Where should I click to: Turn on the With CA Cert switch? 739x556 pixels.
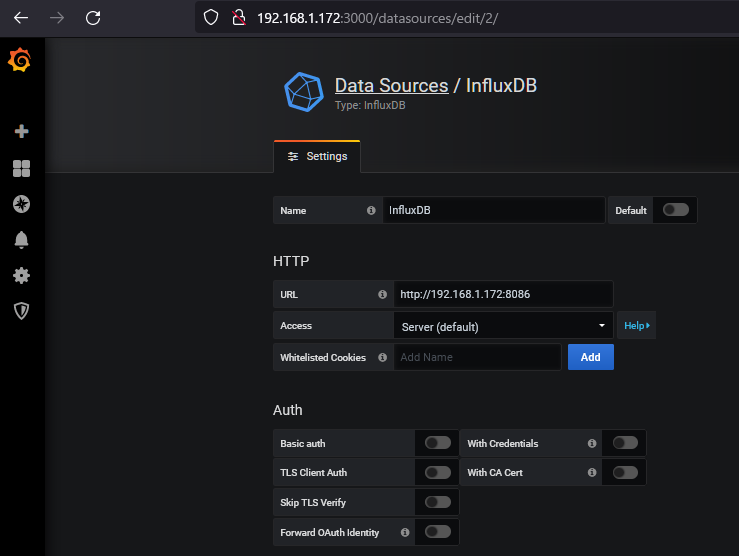coord(625,472)
